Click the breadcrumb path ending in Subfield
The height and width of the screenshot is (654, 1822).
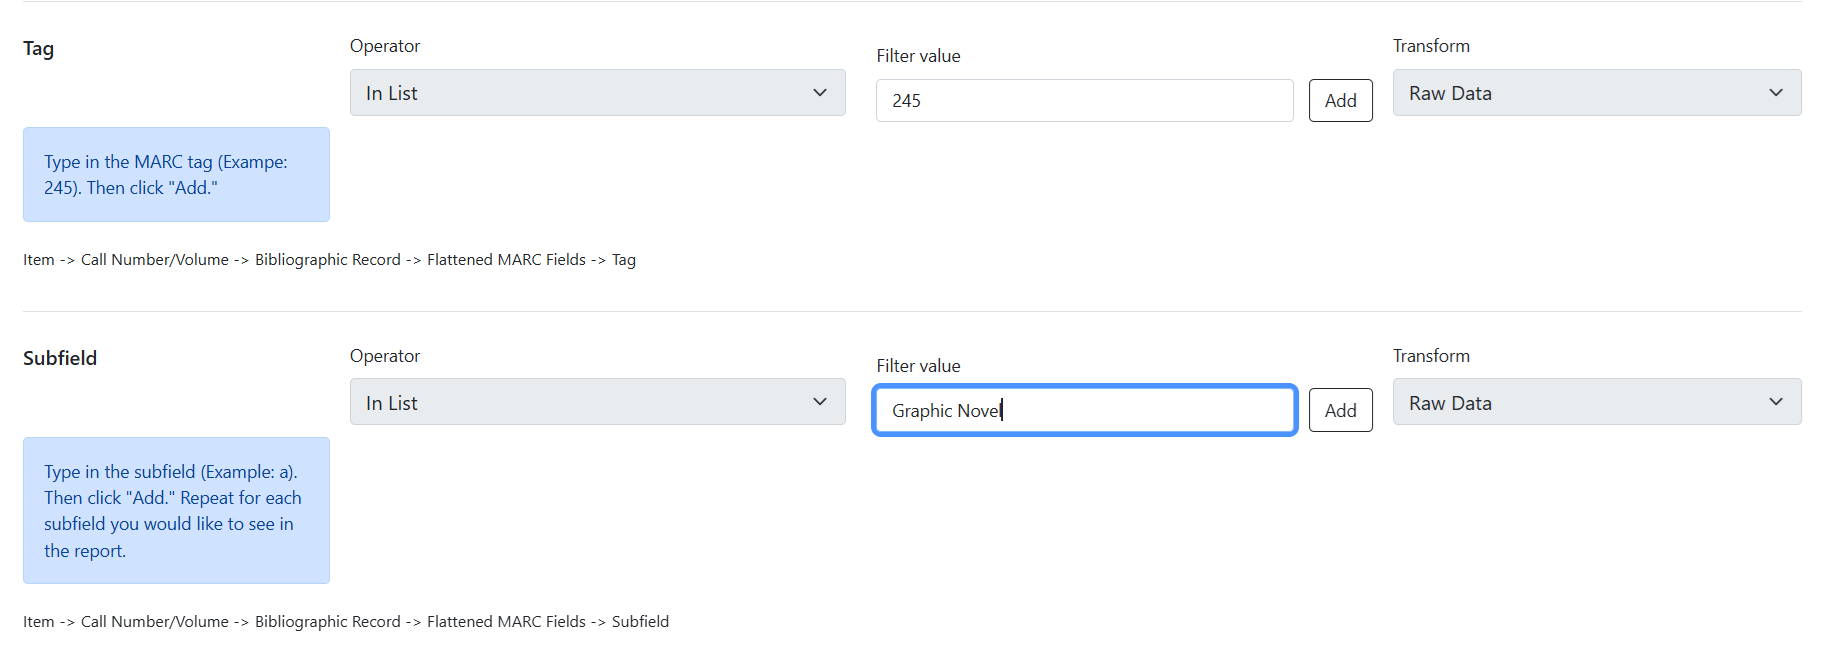click(x=346, y=622)
